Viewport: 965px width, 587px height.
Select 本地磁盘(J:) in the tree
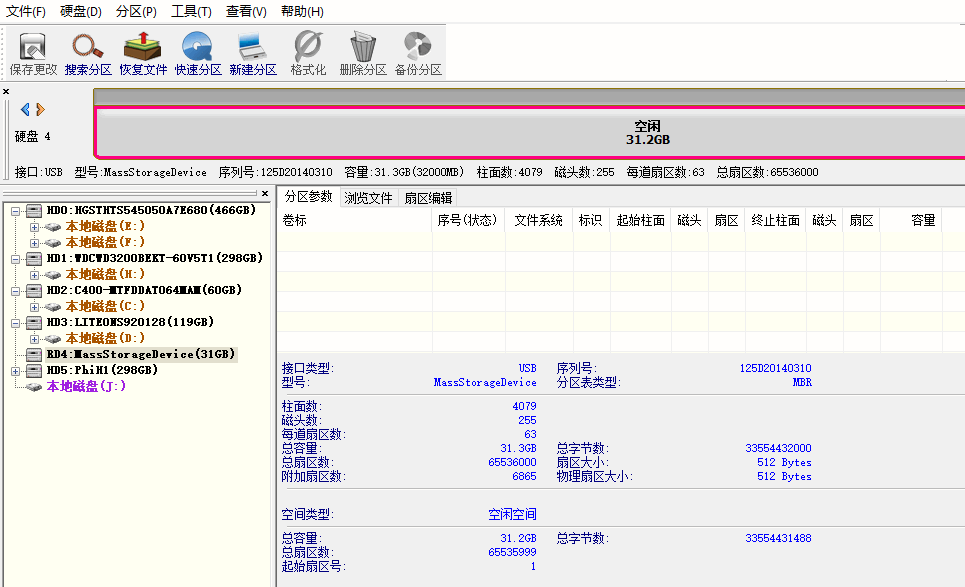coord(86,386)
